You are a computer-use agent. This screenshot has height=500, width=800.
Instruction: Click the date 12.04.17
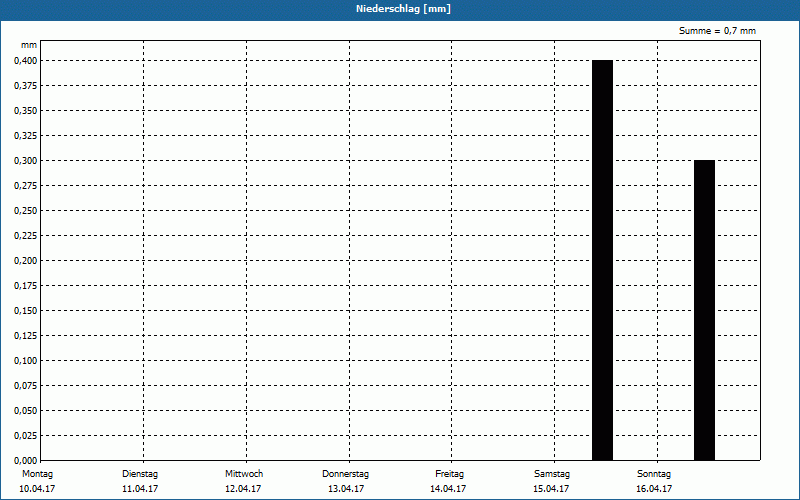tap(243, 489)
